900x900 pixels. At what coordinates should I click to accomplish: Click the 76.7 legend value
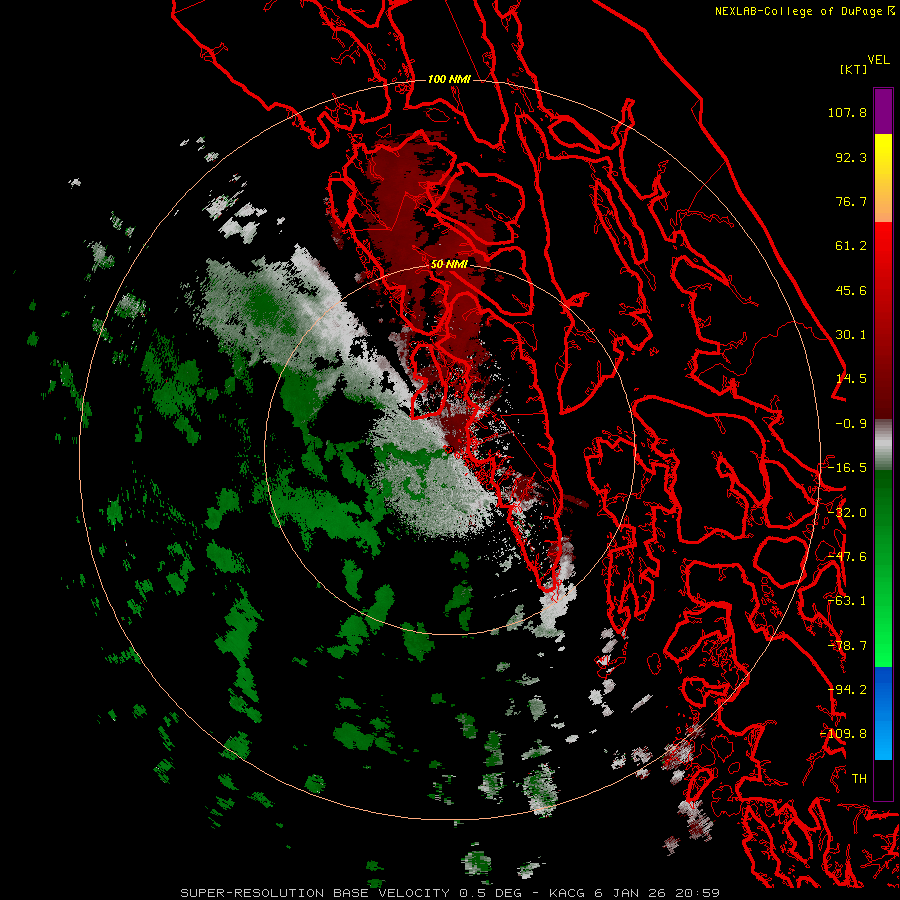[851, 201]
